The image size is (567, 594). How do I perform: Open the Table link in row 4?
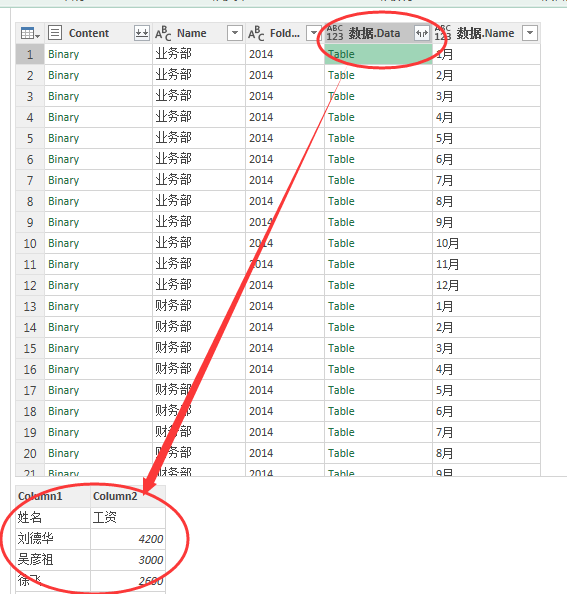point(341,117)
